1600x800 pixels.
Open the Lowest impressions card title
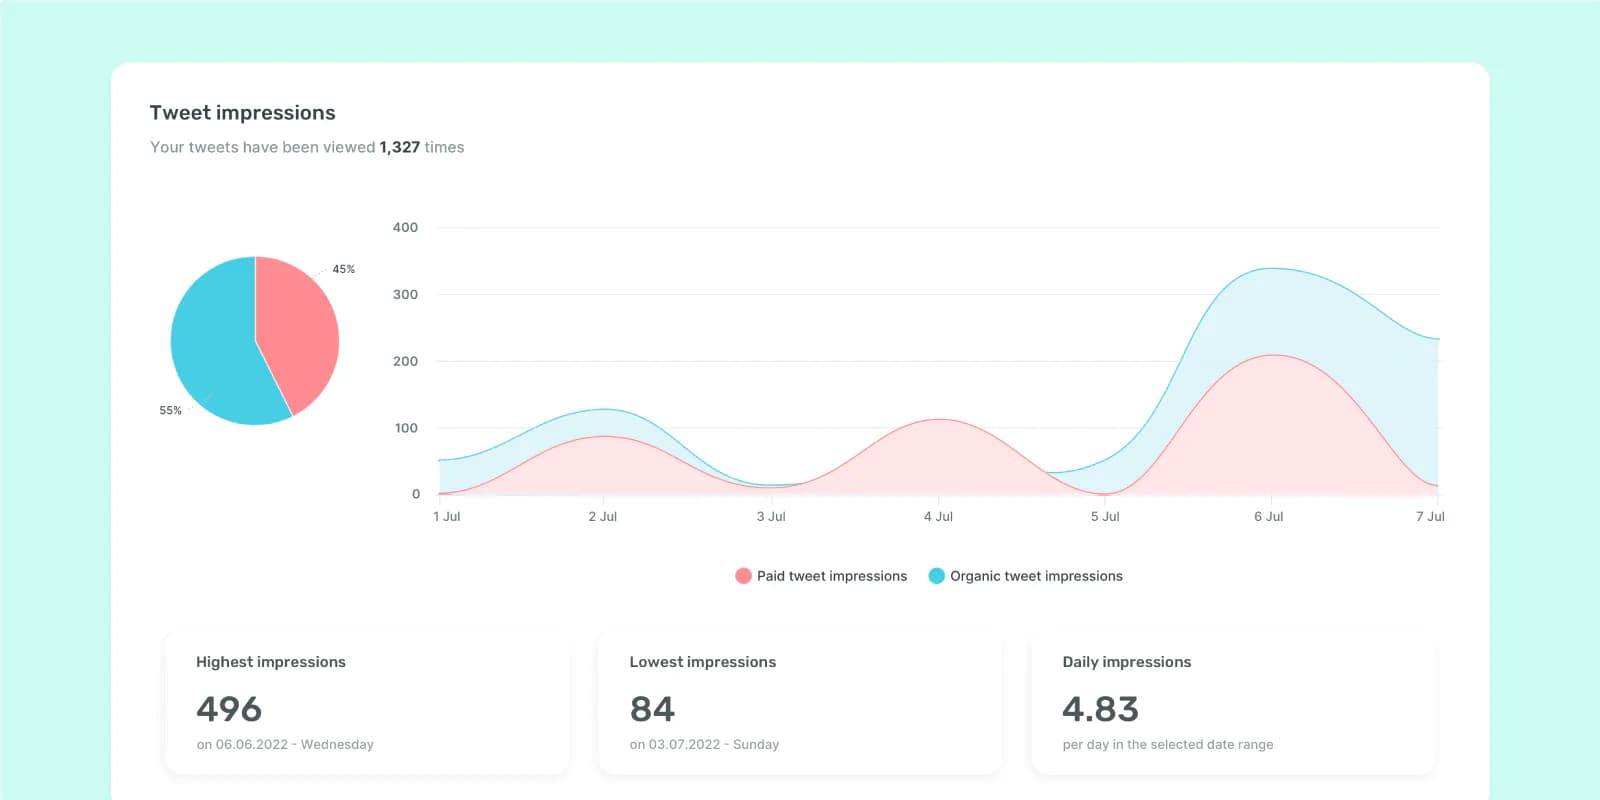coord(703,662)
